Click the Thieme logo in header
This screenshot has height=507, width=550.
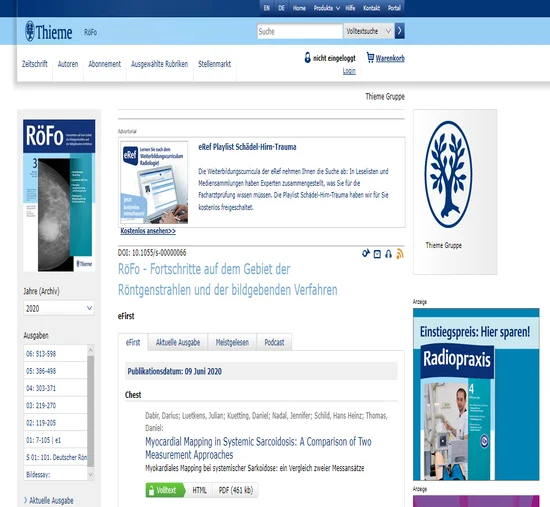coord(48,32)
